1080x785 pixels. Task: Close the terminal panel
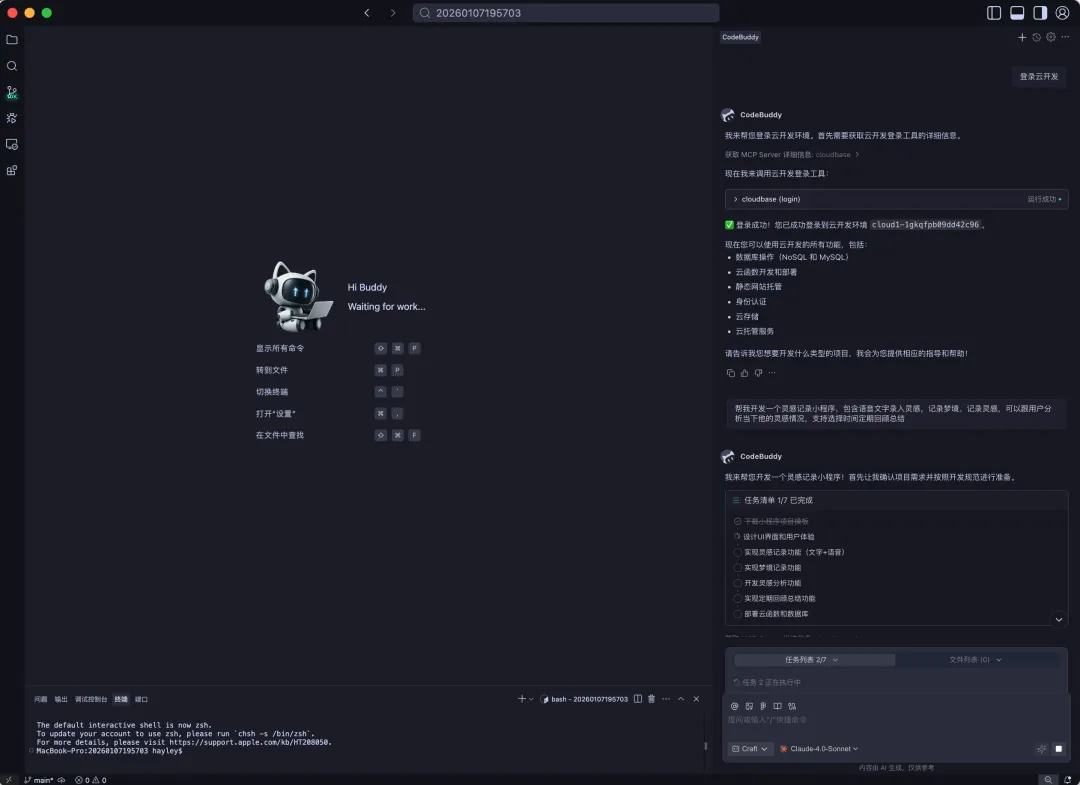pos(696,700)
